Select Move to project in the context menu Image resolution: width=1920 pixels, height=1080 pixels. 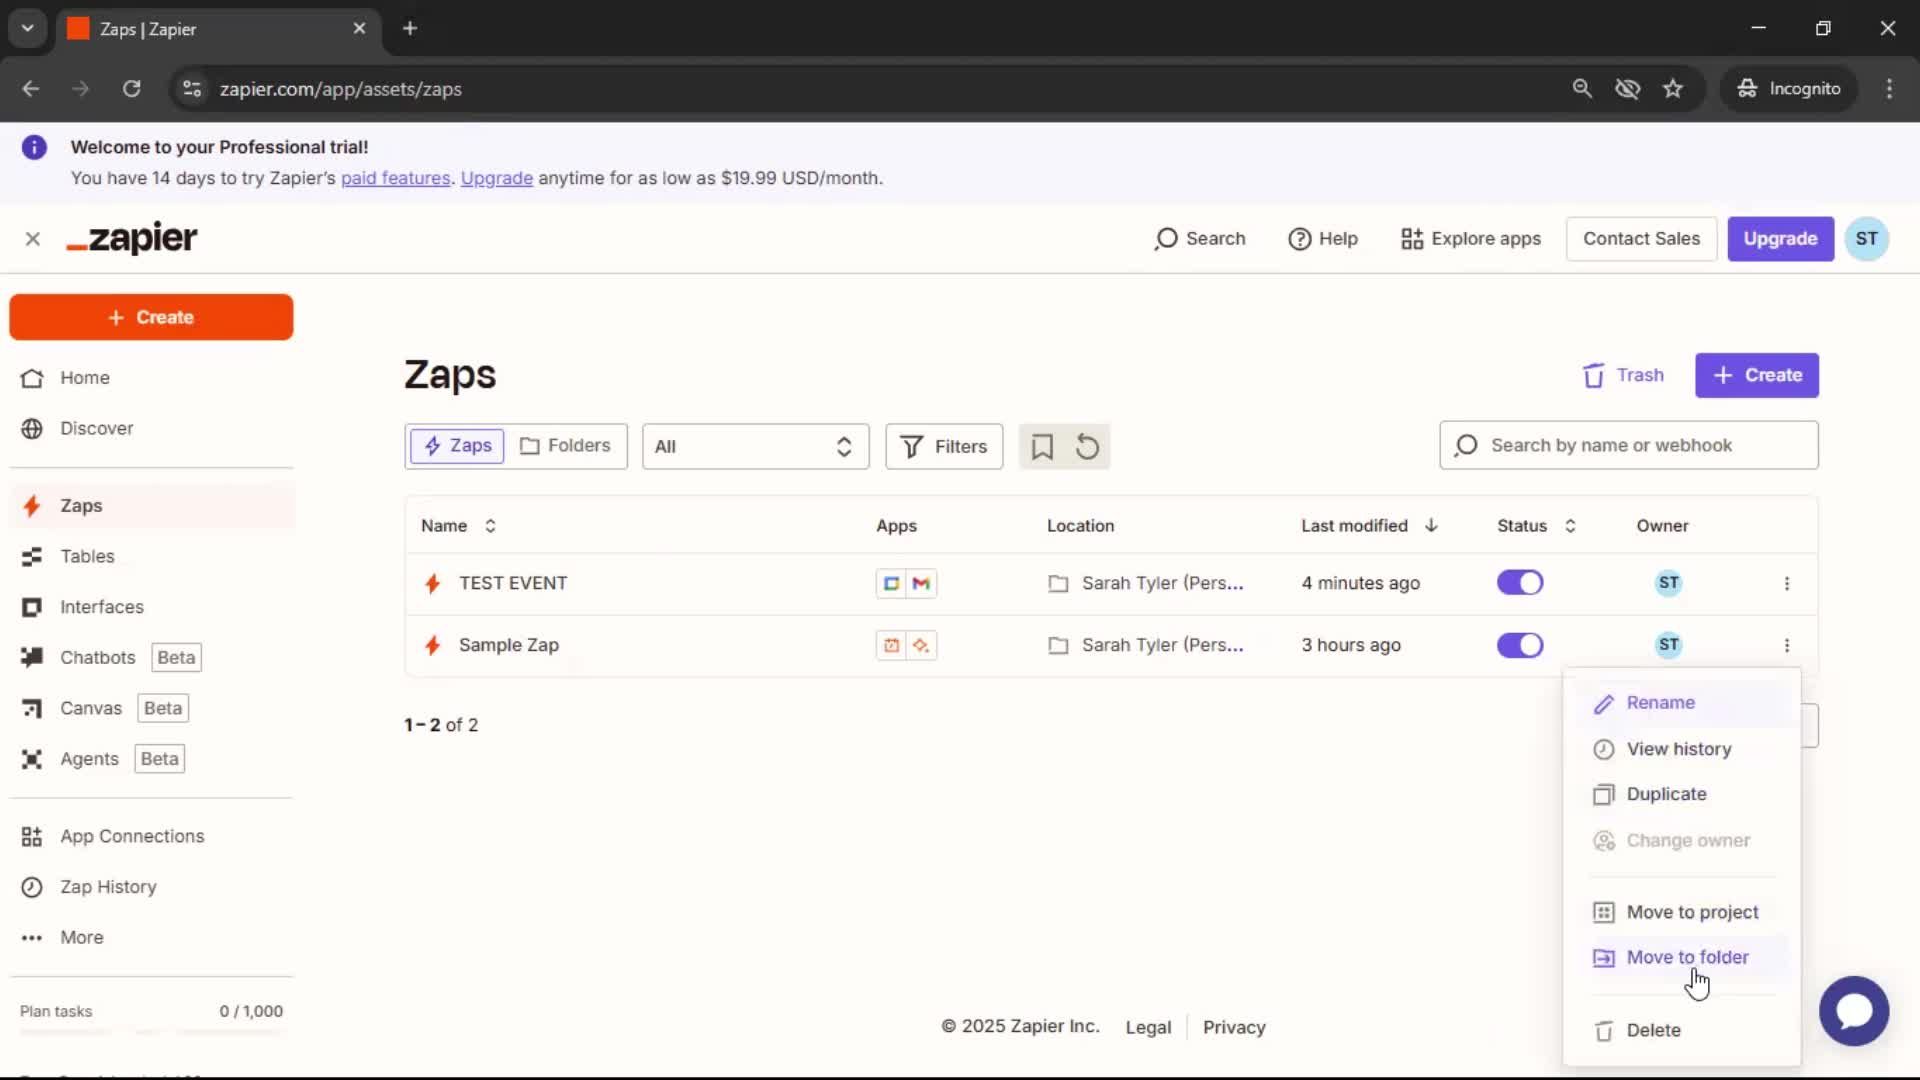(1682, 912)
